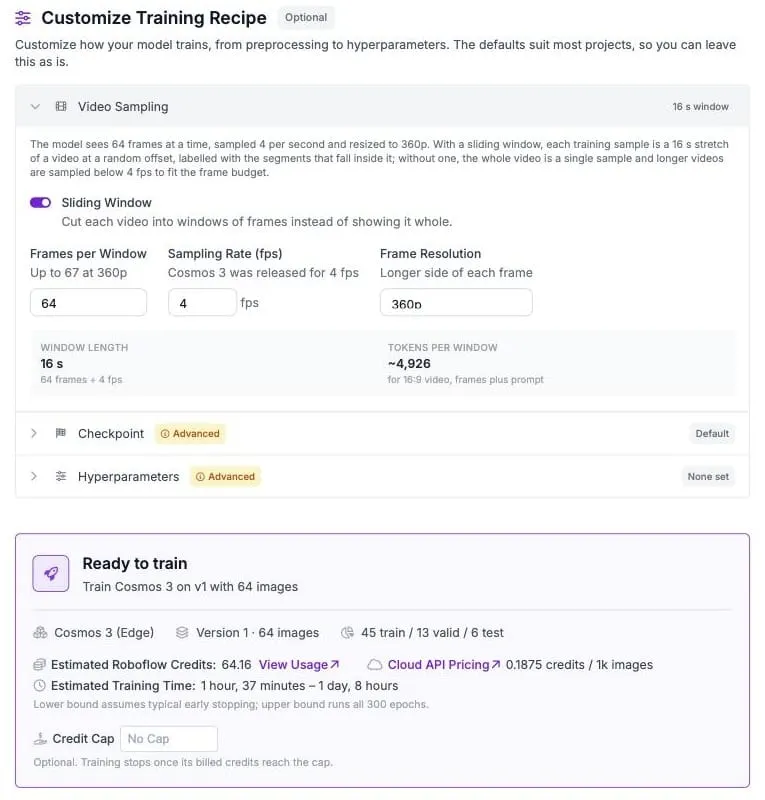
Task: Expand the Hyperparameters section
Action: [34, 476]
